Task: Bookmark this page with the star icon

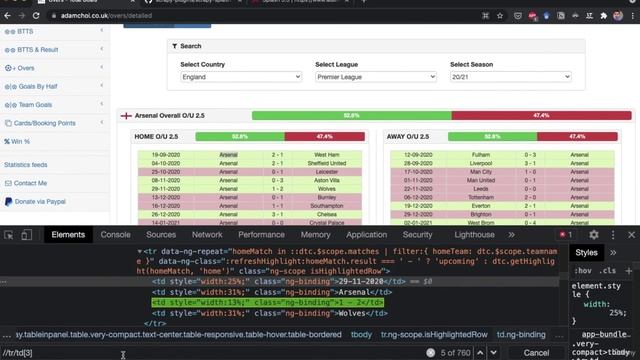Action: (500, 16)
